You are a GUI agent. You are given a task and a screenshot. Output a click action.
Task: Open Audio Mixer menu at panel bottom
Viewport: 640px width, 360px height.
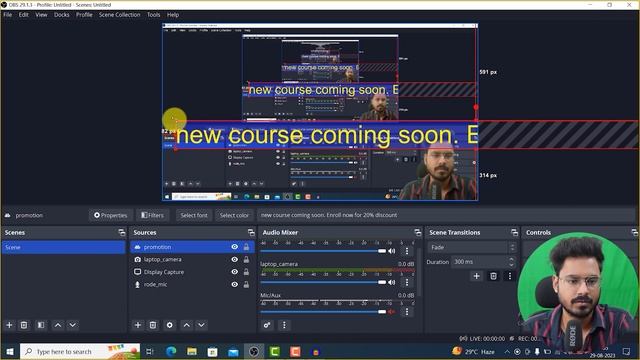click(284, 325)
